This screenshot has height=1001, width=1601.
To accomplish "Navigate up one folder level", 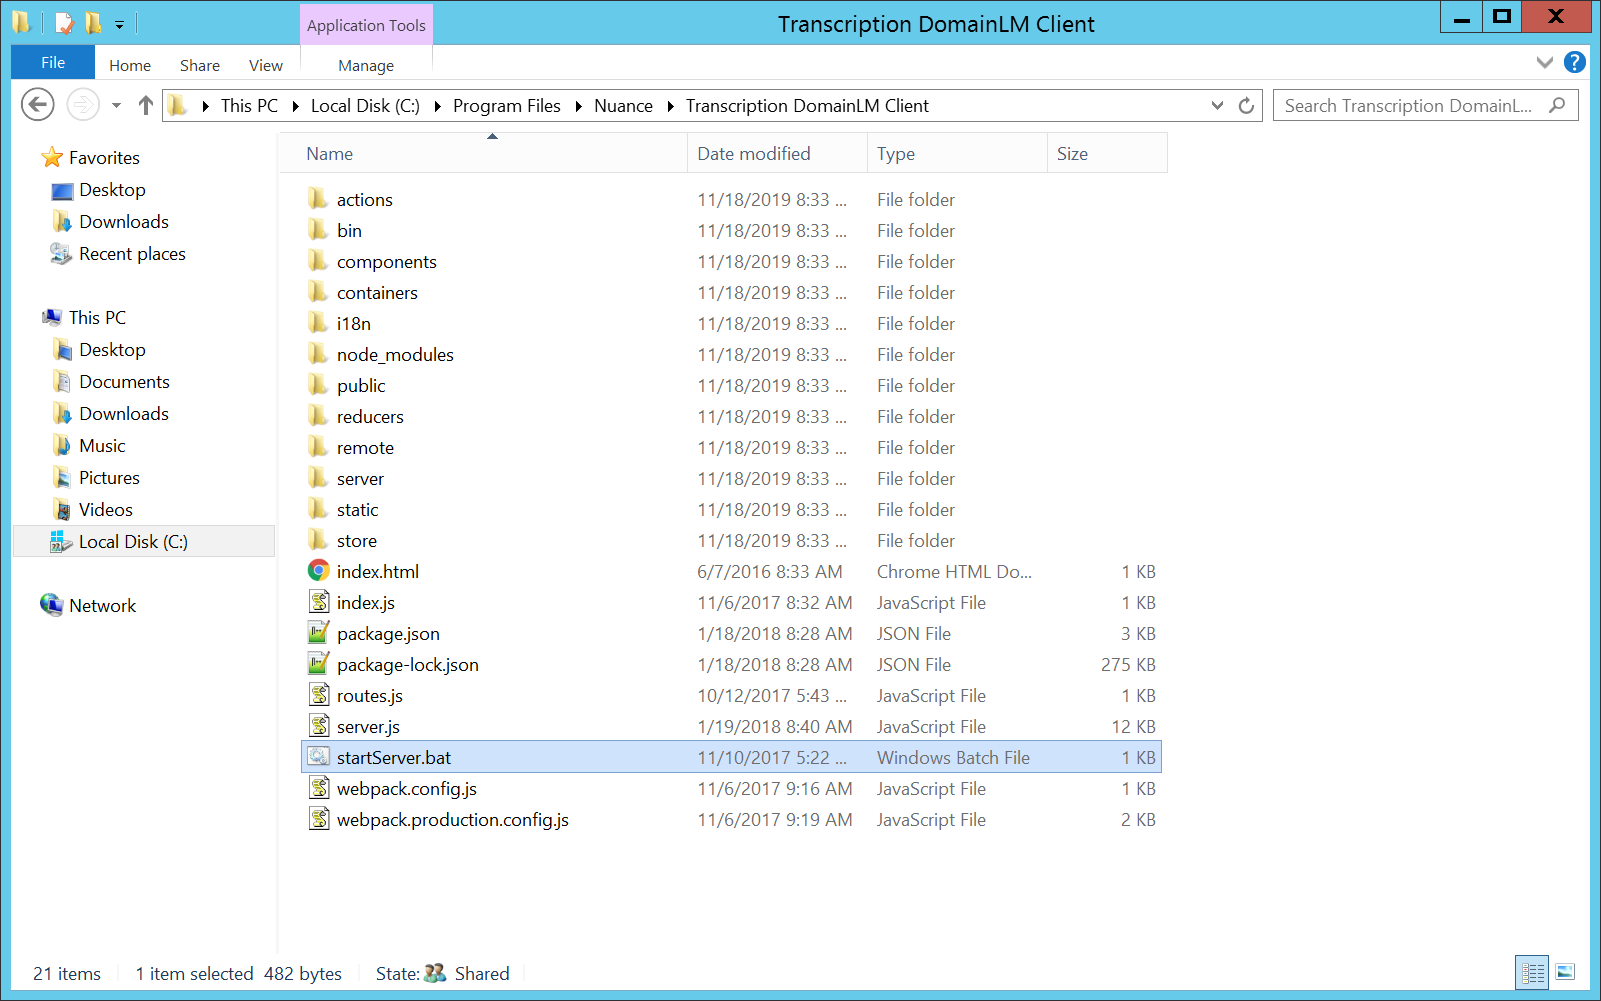I will (145, 104).
